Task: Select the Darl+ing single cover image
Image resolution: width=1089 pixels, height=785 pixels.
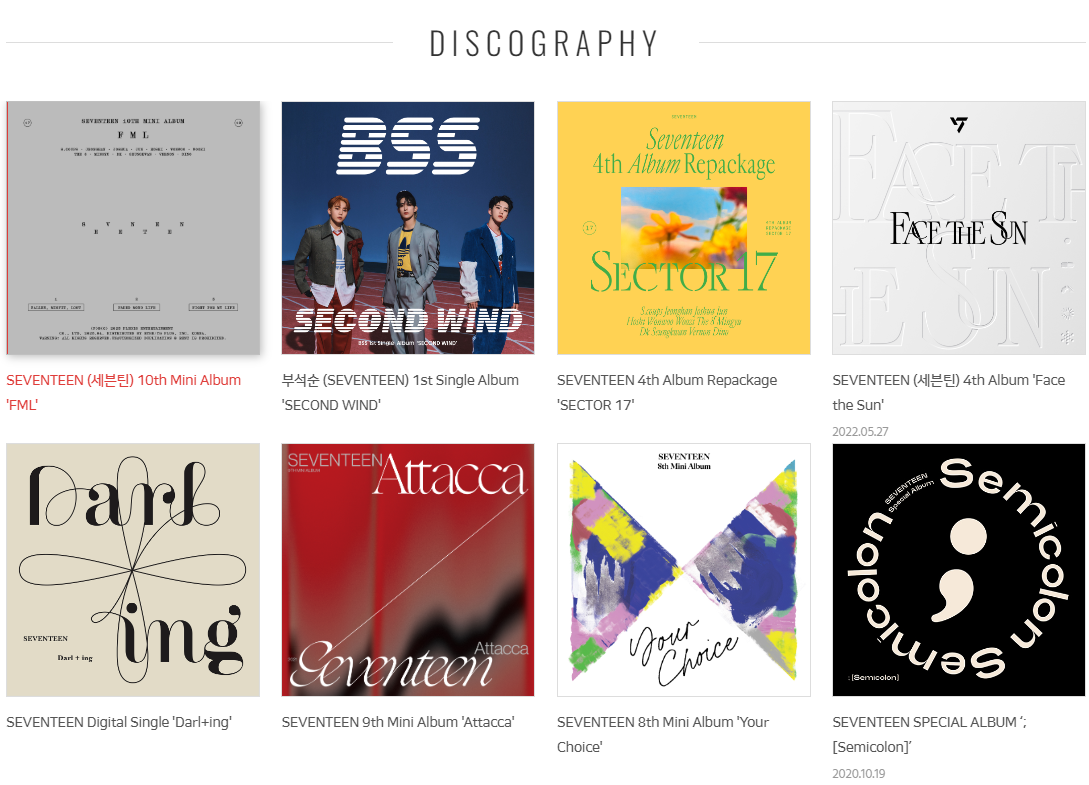Action: tap(133, 570)
